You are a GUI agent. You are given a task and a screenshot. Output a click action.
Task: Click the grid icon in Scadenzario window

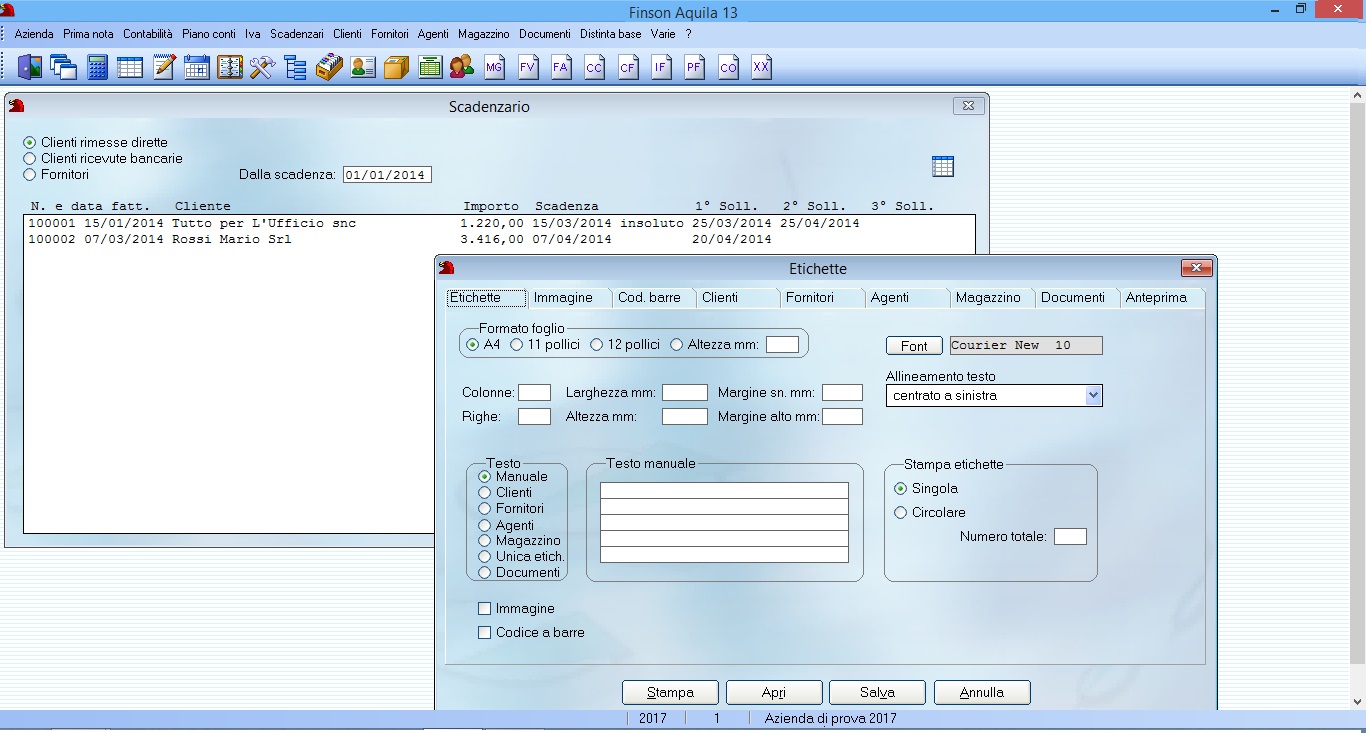[942, 167]
